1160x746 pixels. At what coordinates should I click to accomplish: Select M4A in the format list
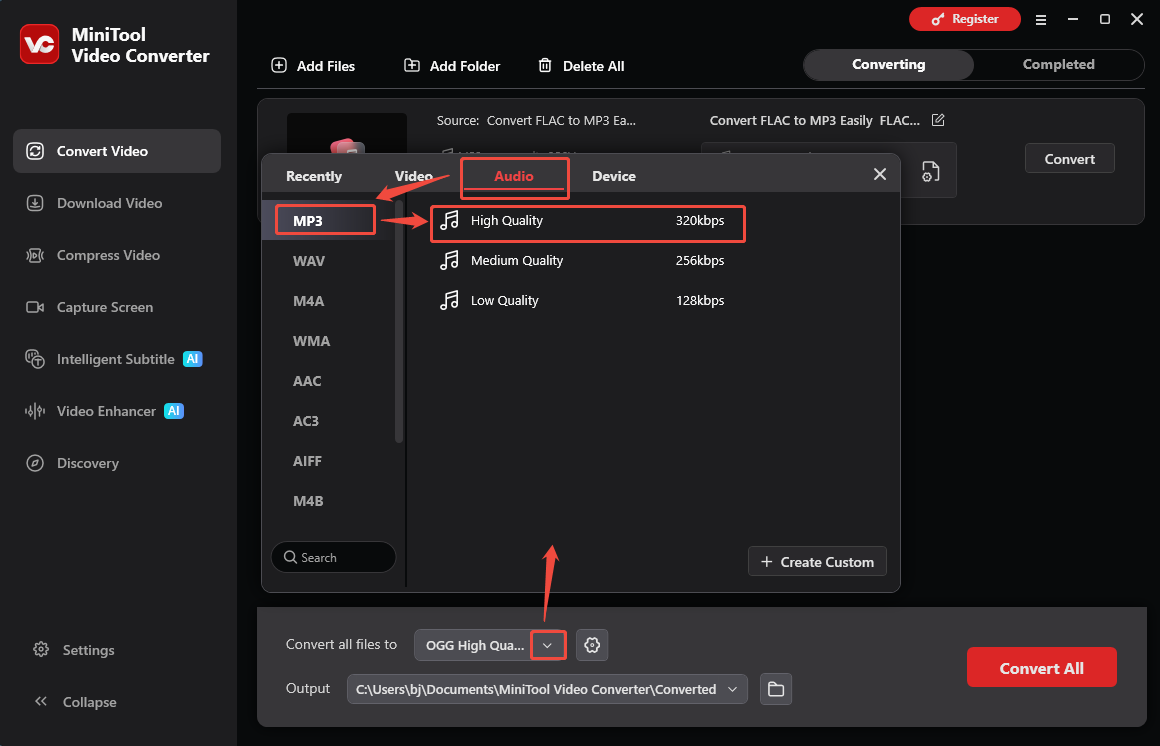coord(309,300)
